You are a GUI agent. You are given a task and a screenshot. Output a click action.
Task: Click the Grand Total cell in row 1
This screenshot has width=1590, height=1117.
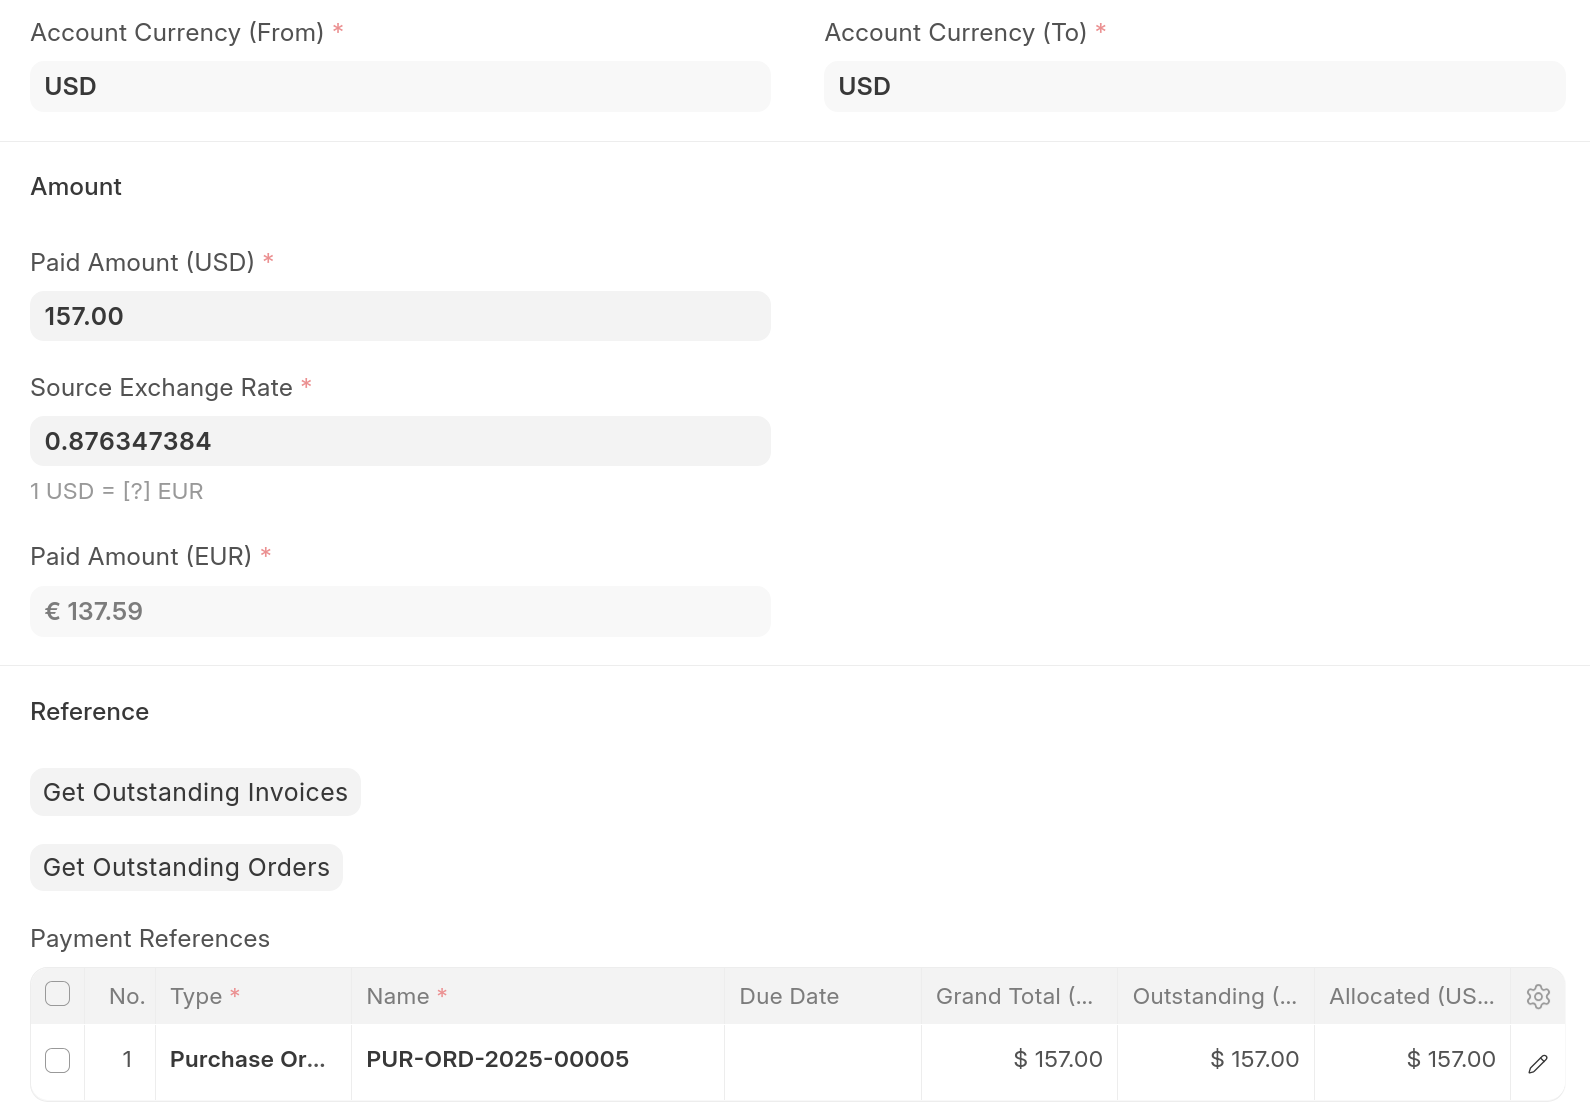pos(1019,1060)
